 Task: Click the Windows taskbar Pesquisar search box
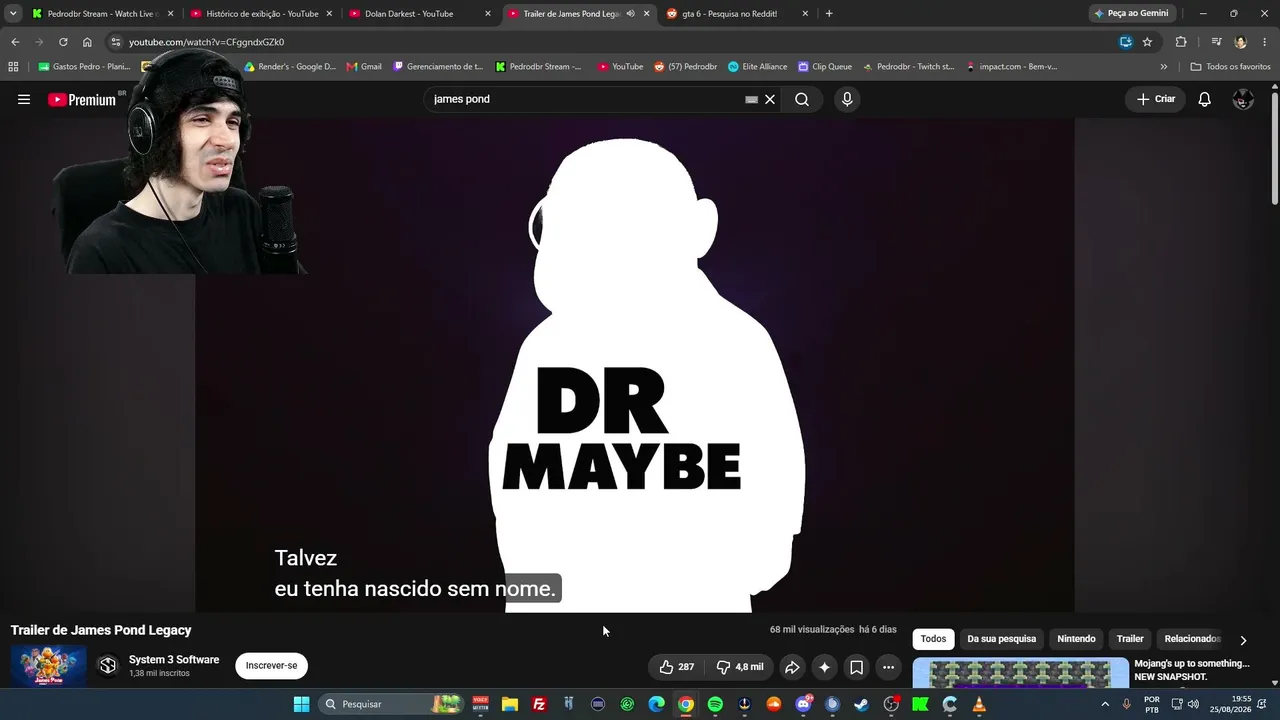[x=392, y=704]
